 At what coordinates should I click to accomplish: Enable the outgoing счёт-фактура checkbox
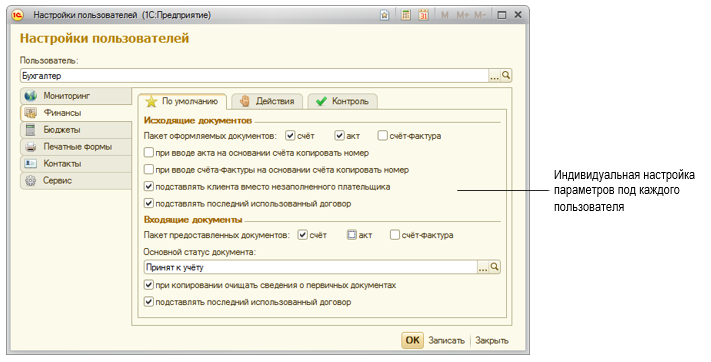[383, 136]
